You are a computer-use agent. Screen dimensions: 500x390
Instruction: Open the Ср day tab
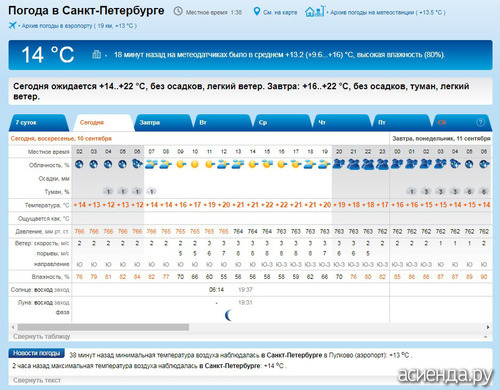click(x=282, y=123)
